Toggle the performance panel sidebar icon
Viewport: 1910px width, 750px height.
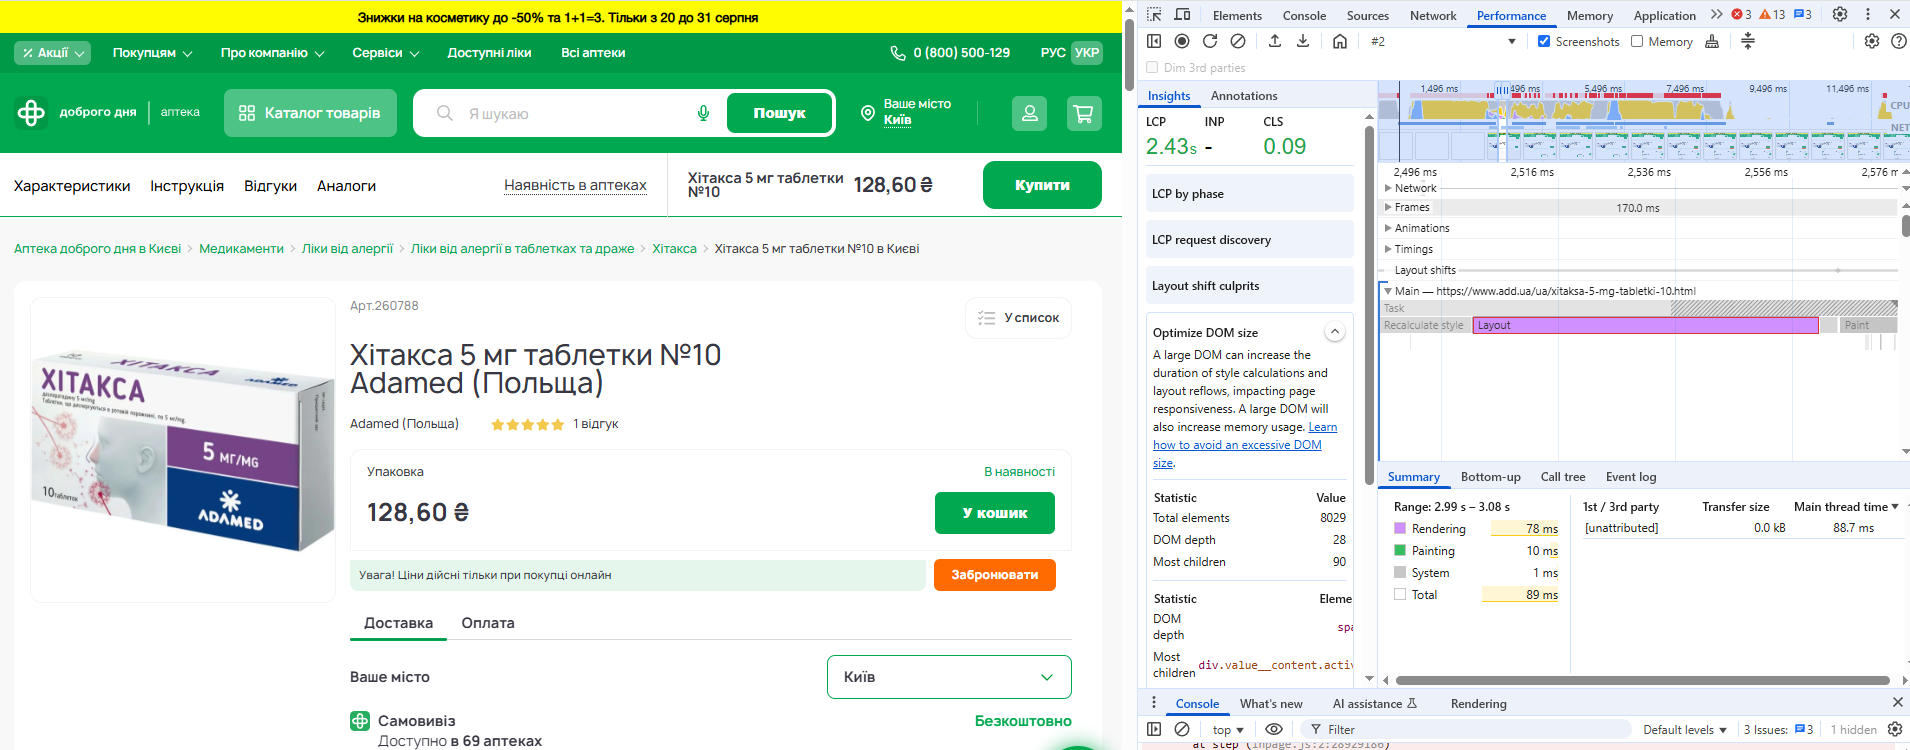click(1154, 41)
